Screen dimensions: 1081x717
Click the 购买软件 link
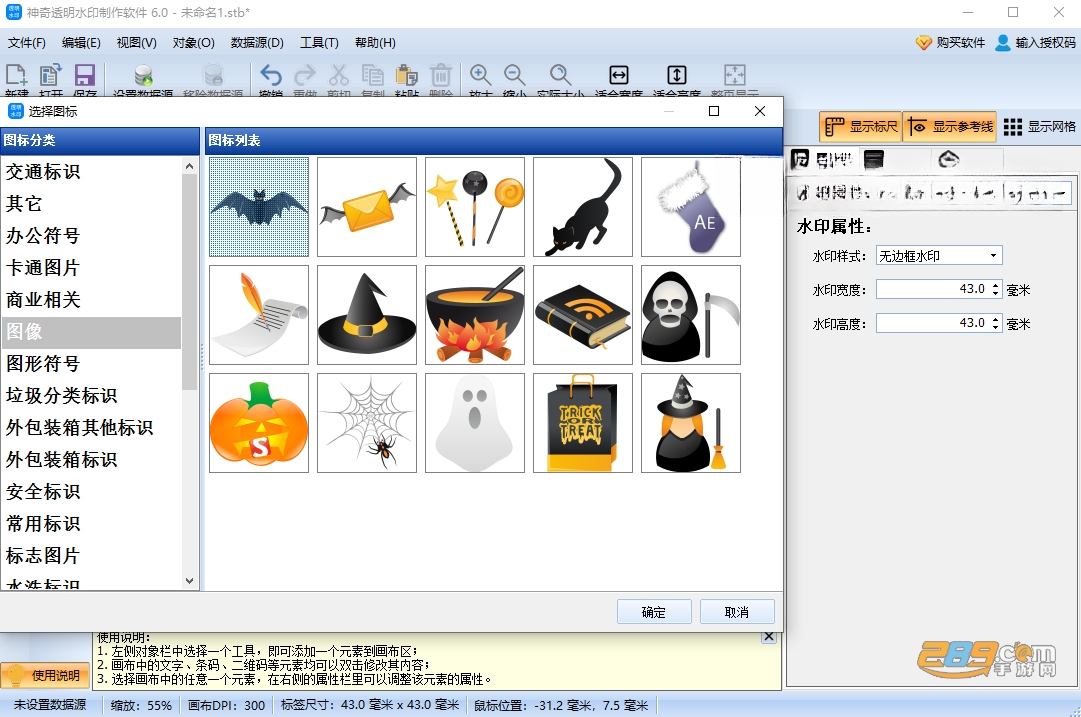pos(951,43)
